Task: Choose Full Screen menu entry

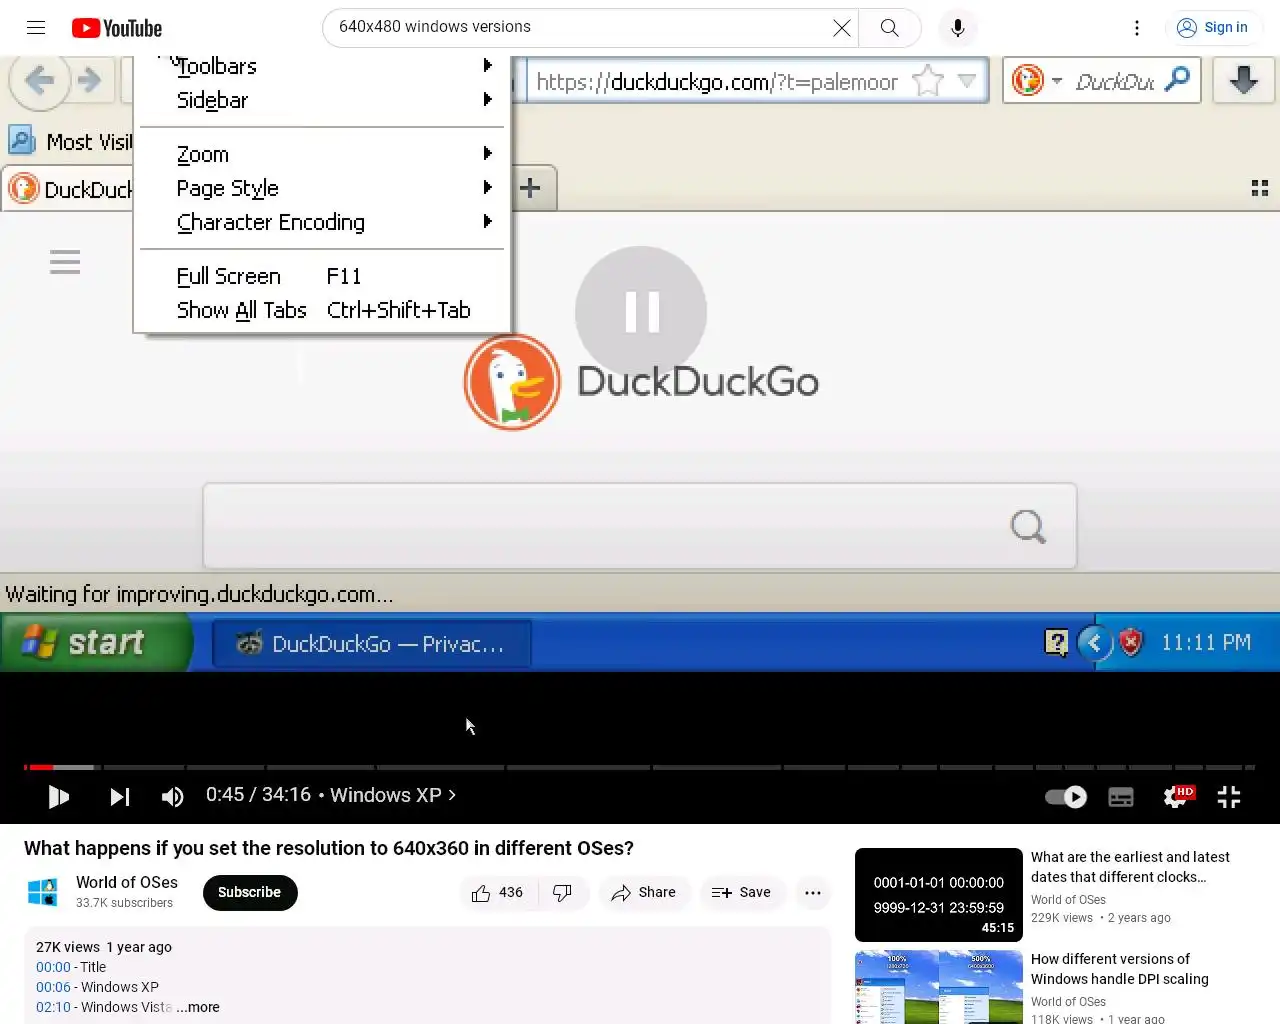Action: [322, 276]
